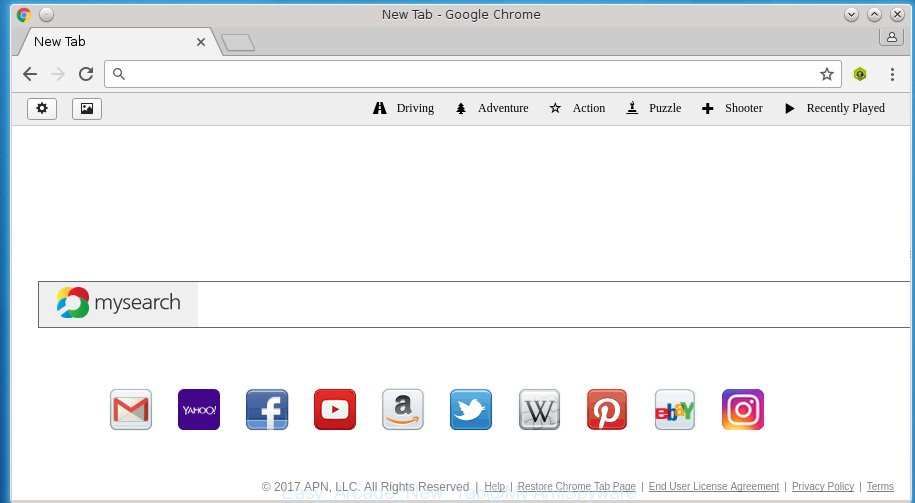Open the Wikipedia shortcut icon
Viewport: 915px width, 503px height.
pos(539,410)
